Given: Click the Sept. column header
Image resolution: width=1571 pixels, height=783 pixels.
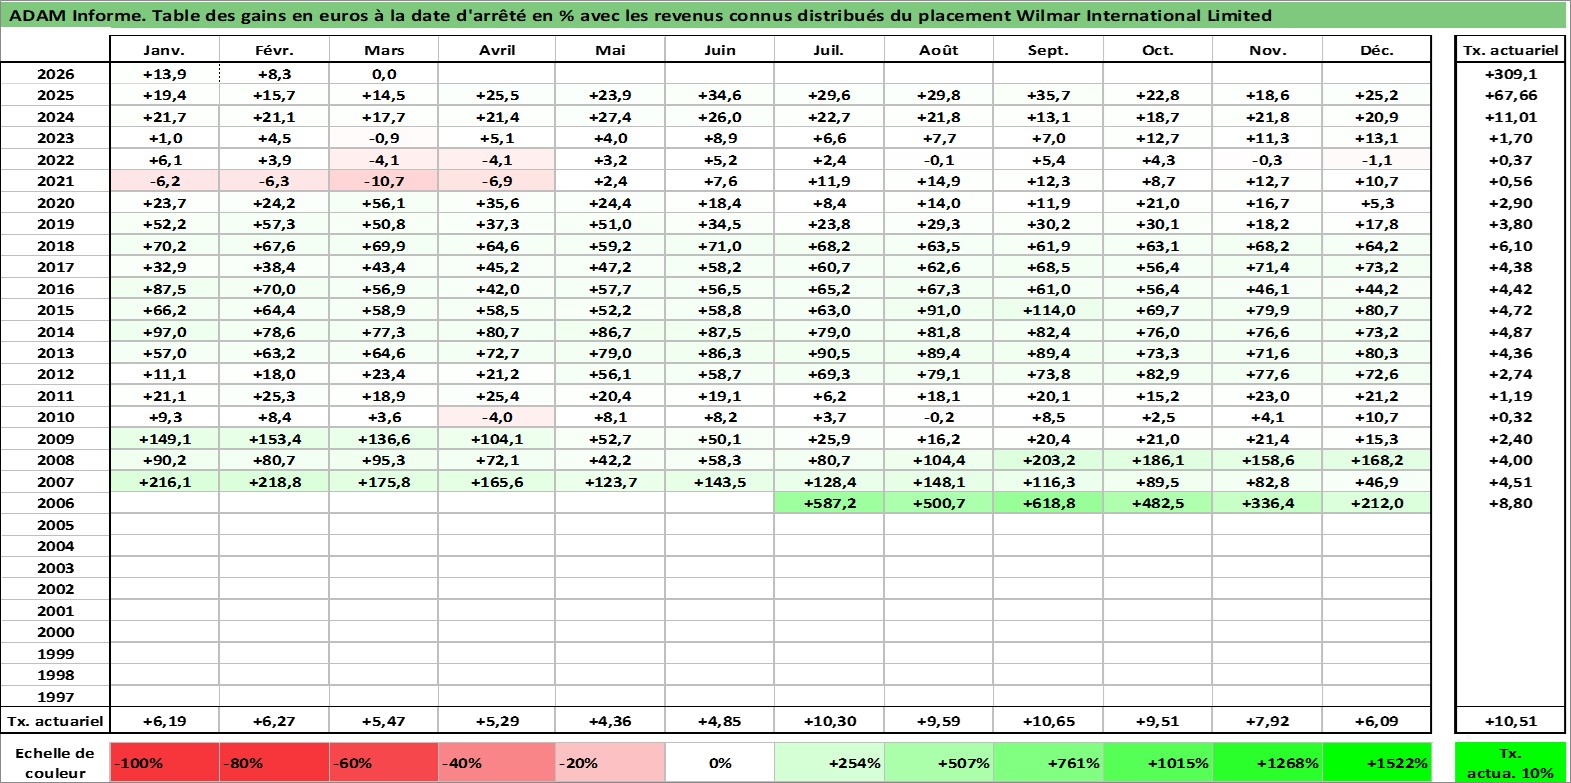Looking at the screenshot, I should pyautogui.click(x=1048, y=50).
